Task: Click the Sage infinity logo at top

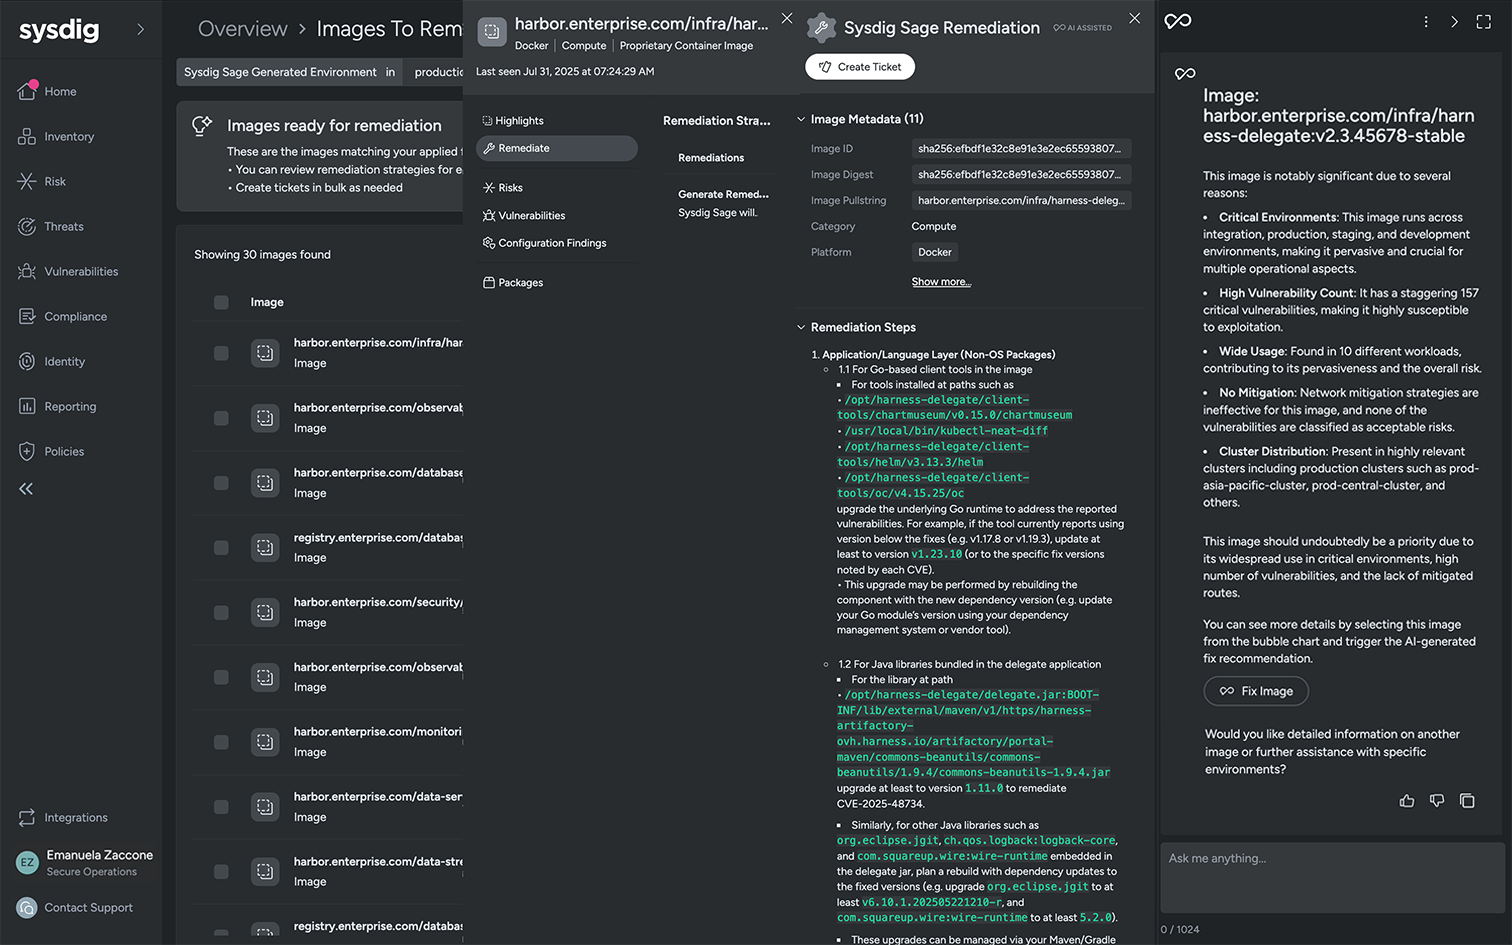Action: [1178, 21]
